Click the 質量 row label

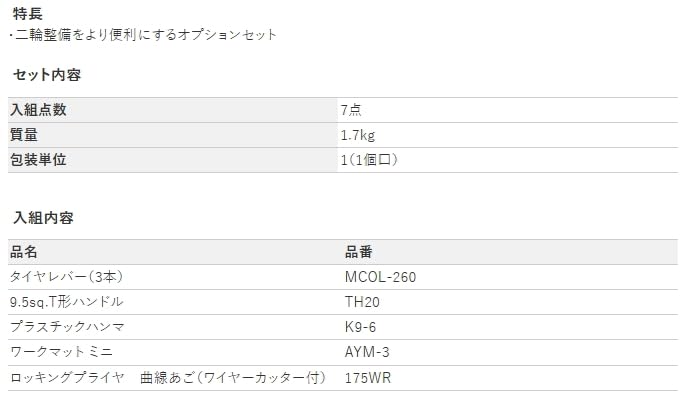(24, 135)
